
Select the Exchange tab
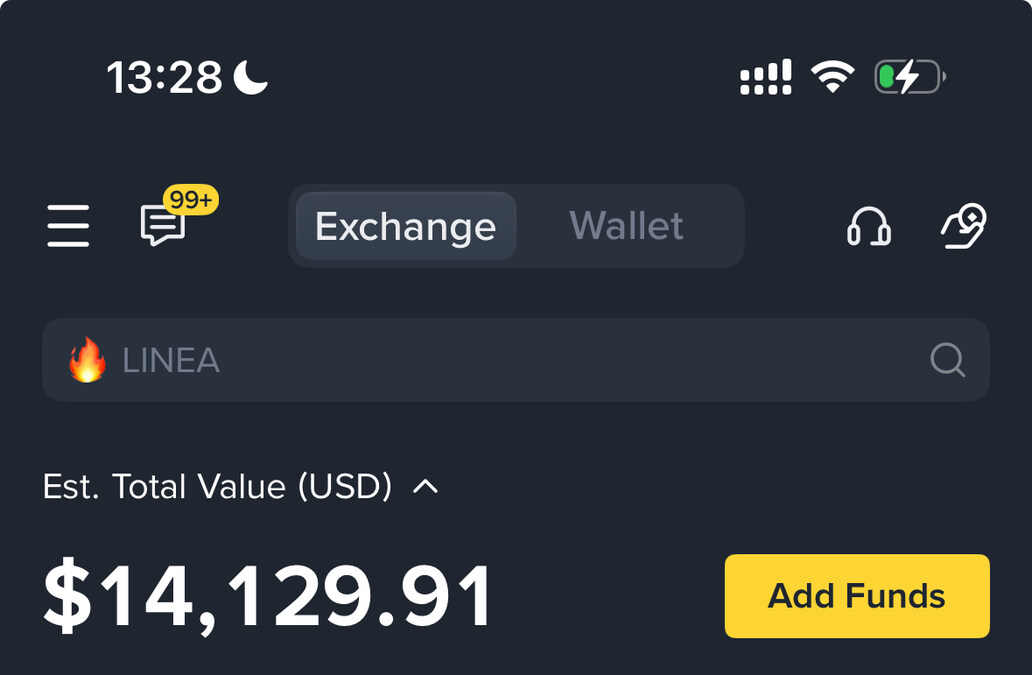[x=405, y=226]
